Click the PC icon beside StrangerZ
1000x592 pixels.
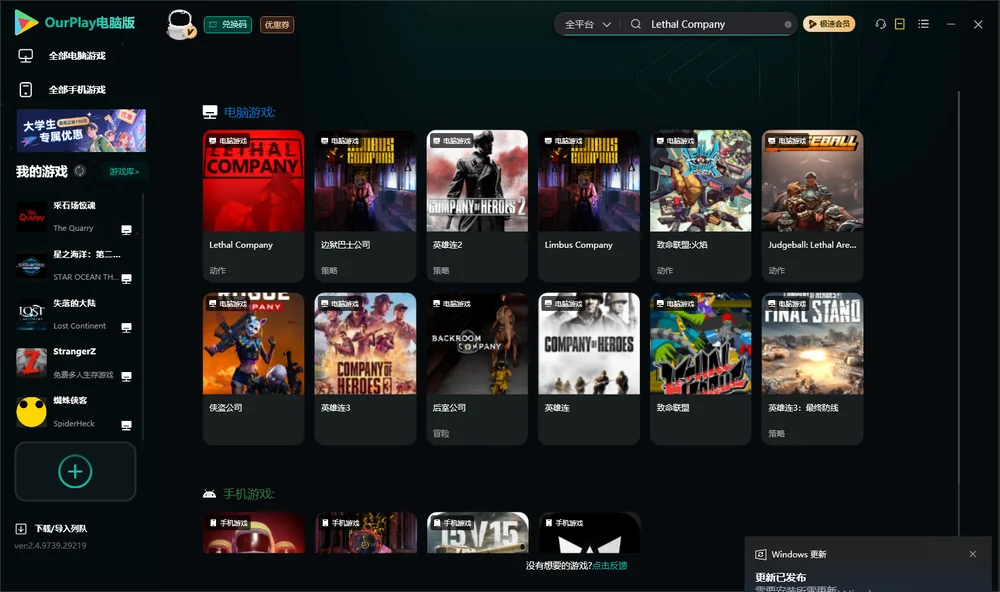click(126, 376)
